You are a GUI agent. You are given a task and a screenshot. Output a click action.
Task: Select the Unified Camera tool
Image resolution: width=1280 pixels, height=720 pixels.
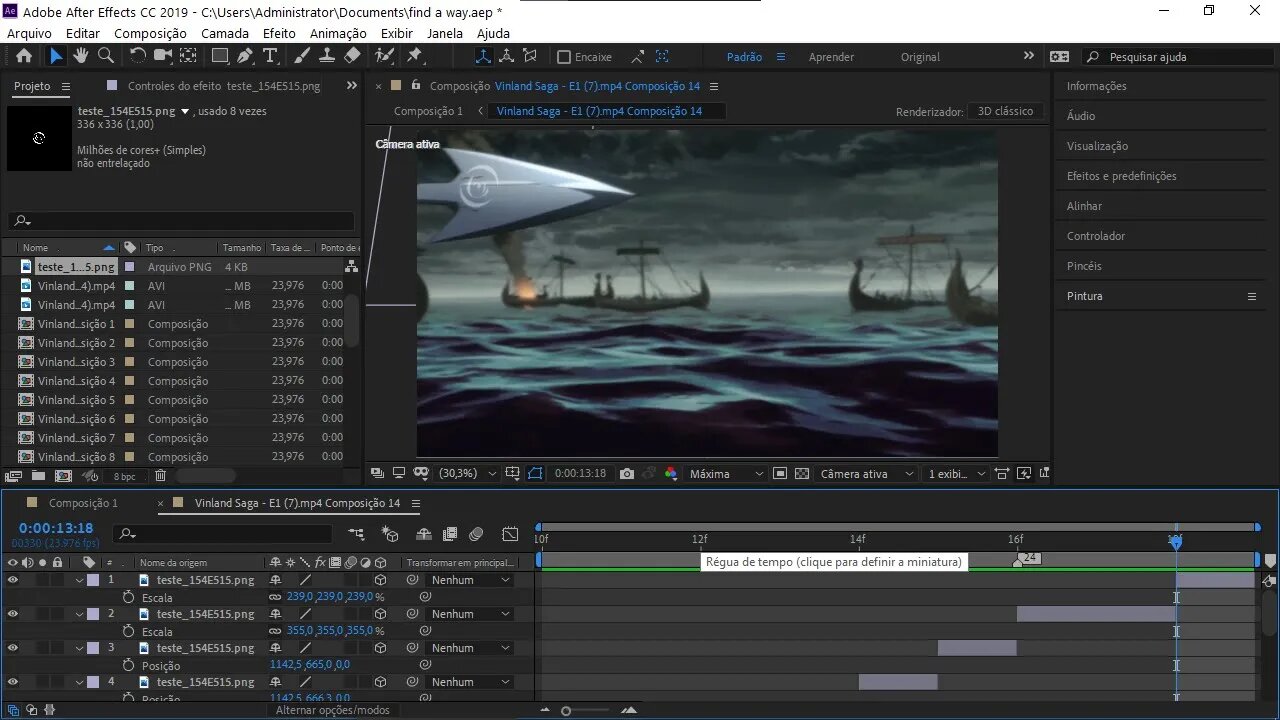(163, 56)
